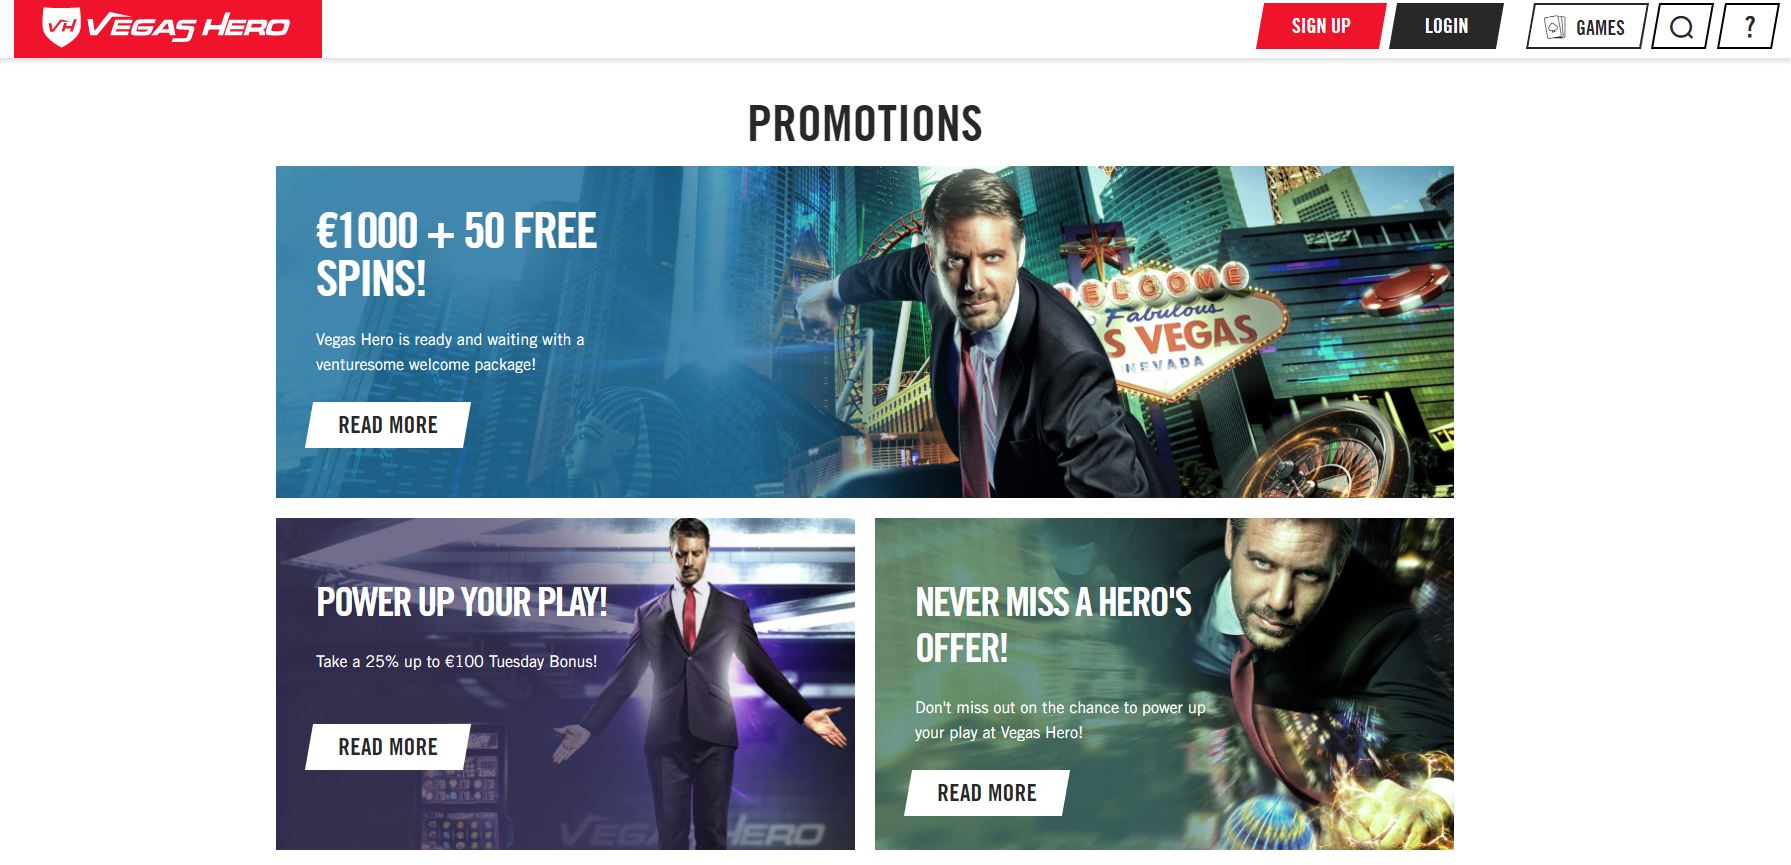
Task: Click the VH shield emblem
Action: (61, 26)
